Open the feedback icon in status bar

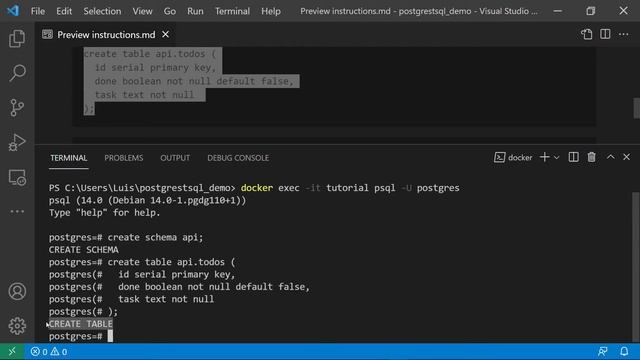tap(602, 351)
